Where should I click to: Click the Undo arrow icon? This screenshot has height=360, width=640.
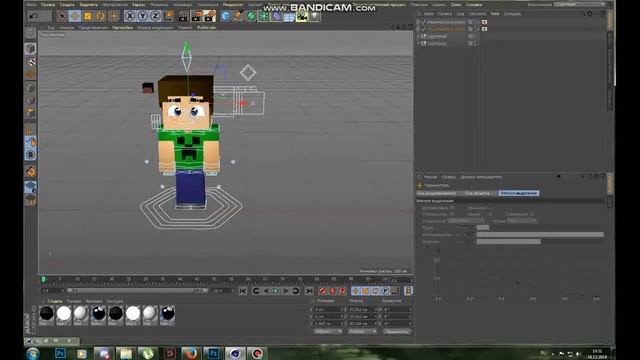[34, 16]
